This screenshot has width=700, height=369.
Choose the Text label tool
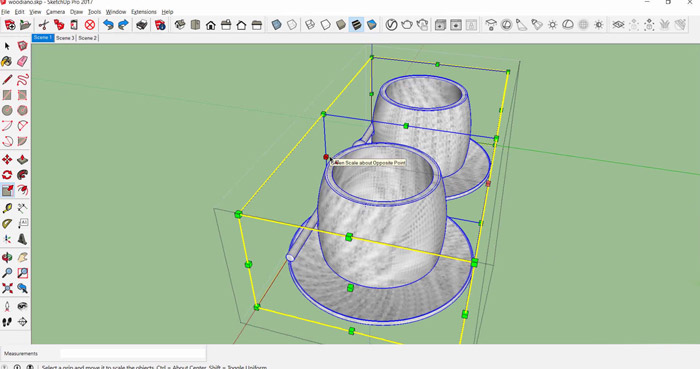tap(22, 224)
